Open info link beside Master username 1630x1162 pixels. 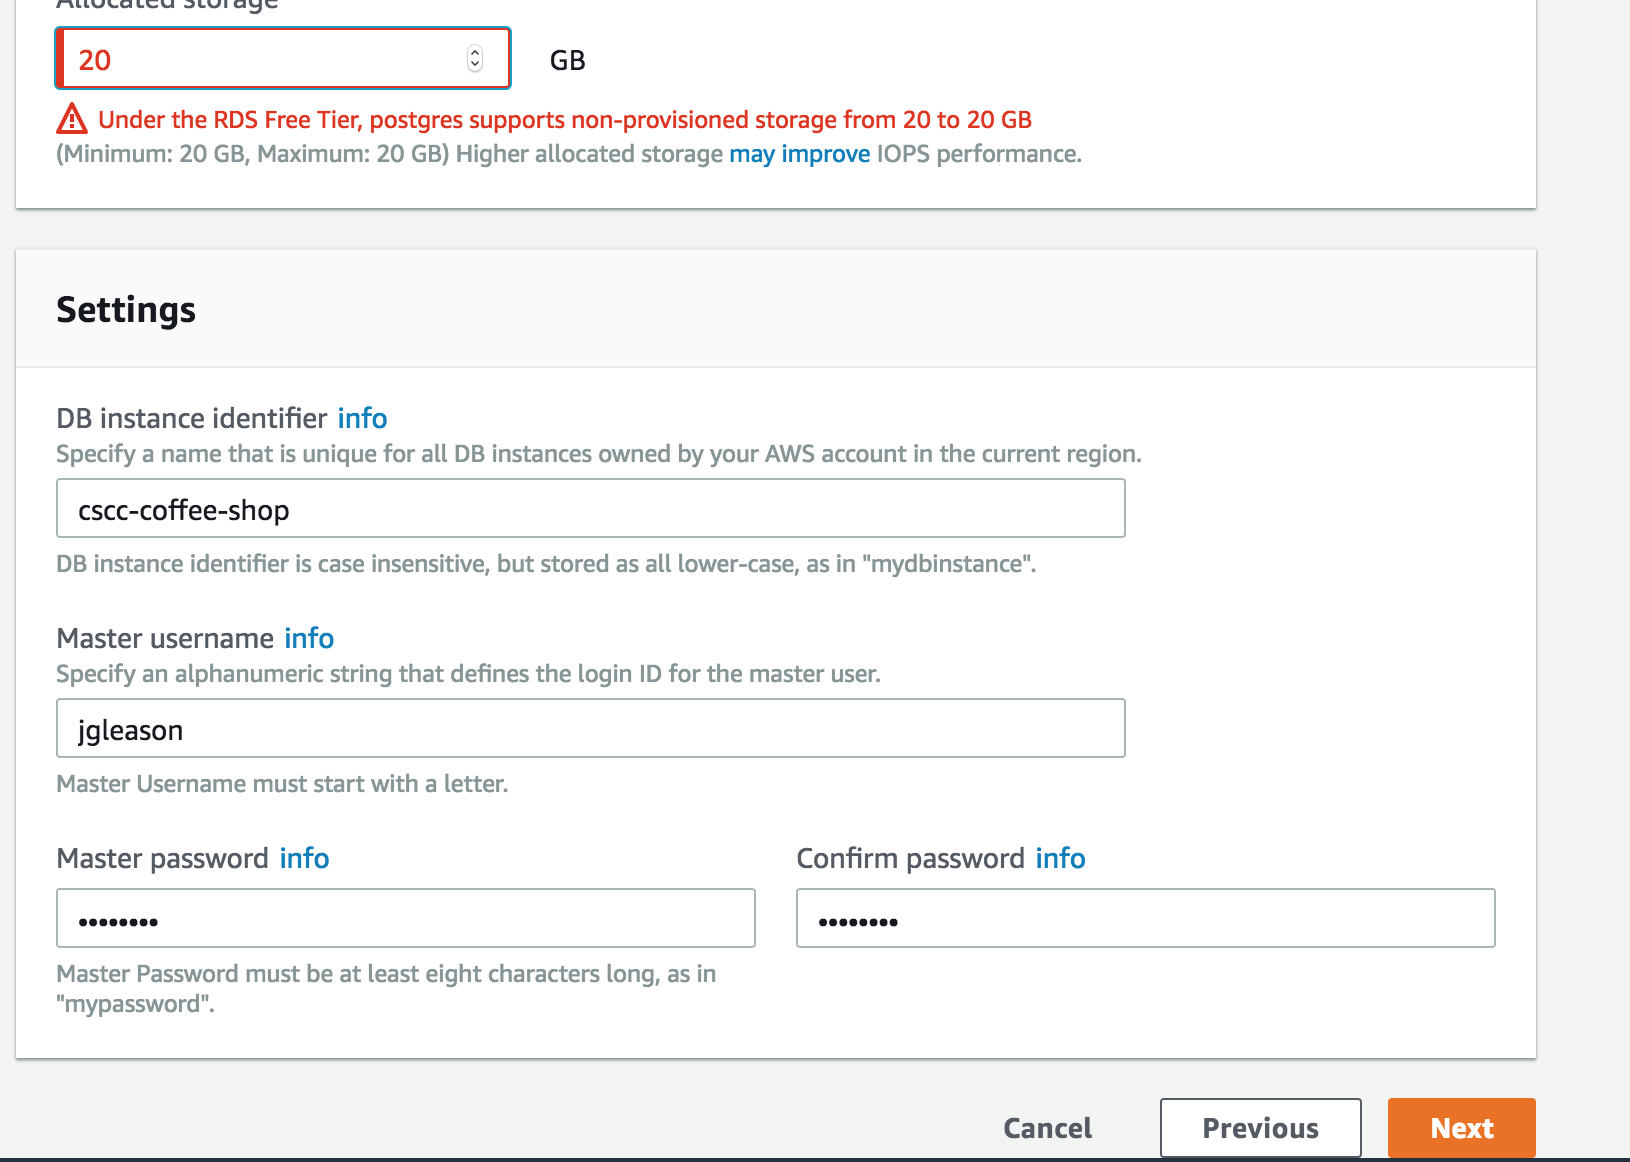click(309, 638)
